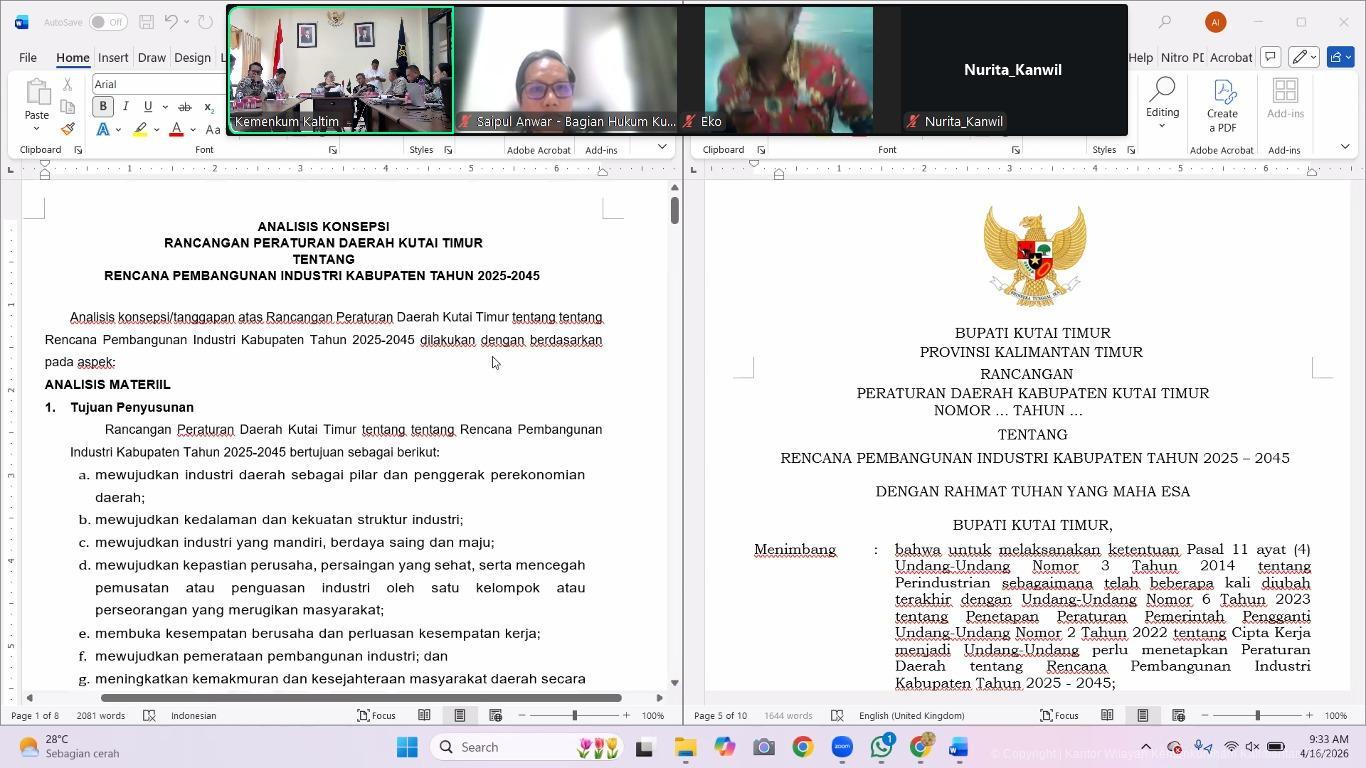Open the Editing dropdown in right ribbon
The width and height of the screenshot is (1366, 768).
click(x=1161, y=105)
